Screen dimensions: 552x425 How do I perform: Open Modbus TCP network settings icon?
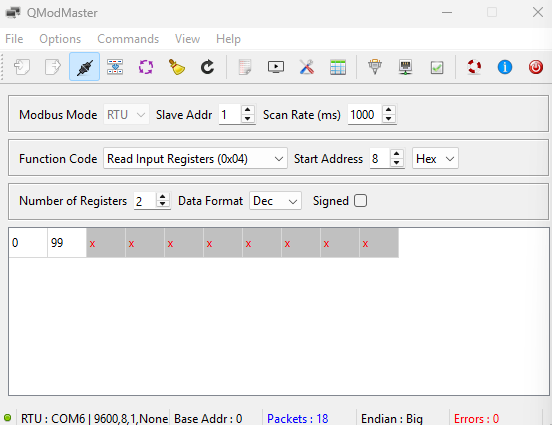406,67
